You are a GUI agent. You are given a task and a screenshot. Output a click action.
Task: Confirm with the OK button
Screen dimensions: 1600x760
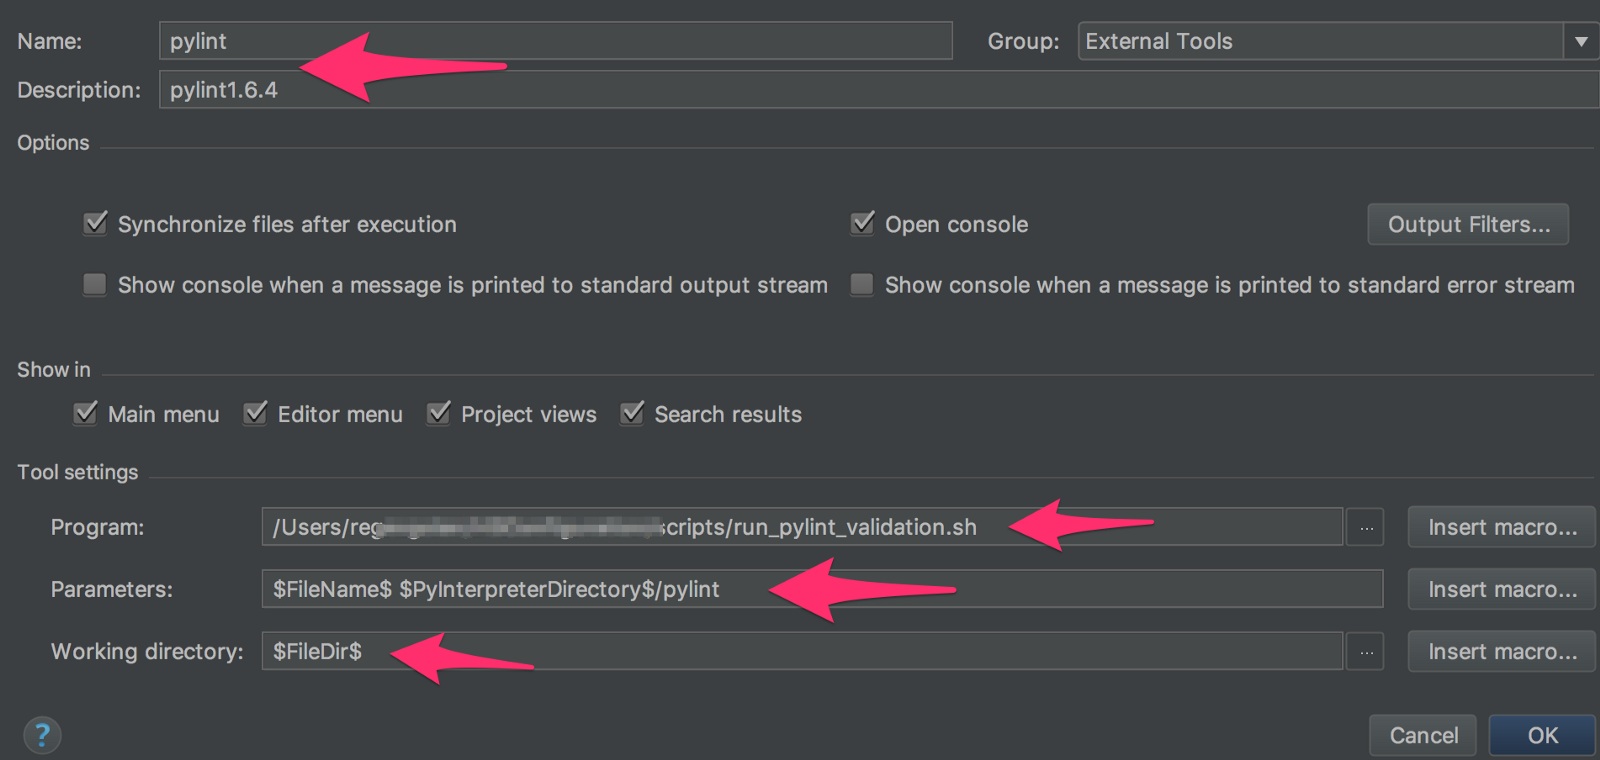1542,736
